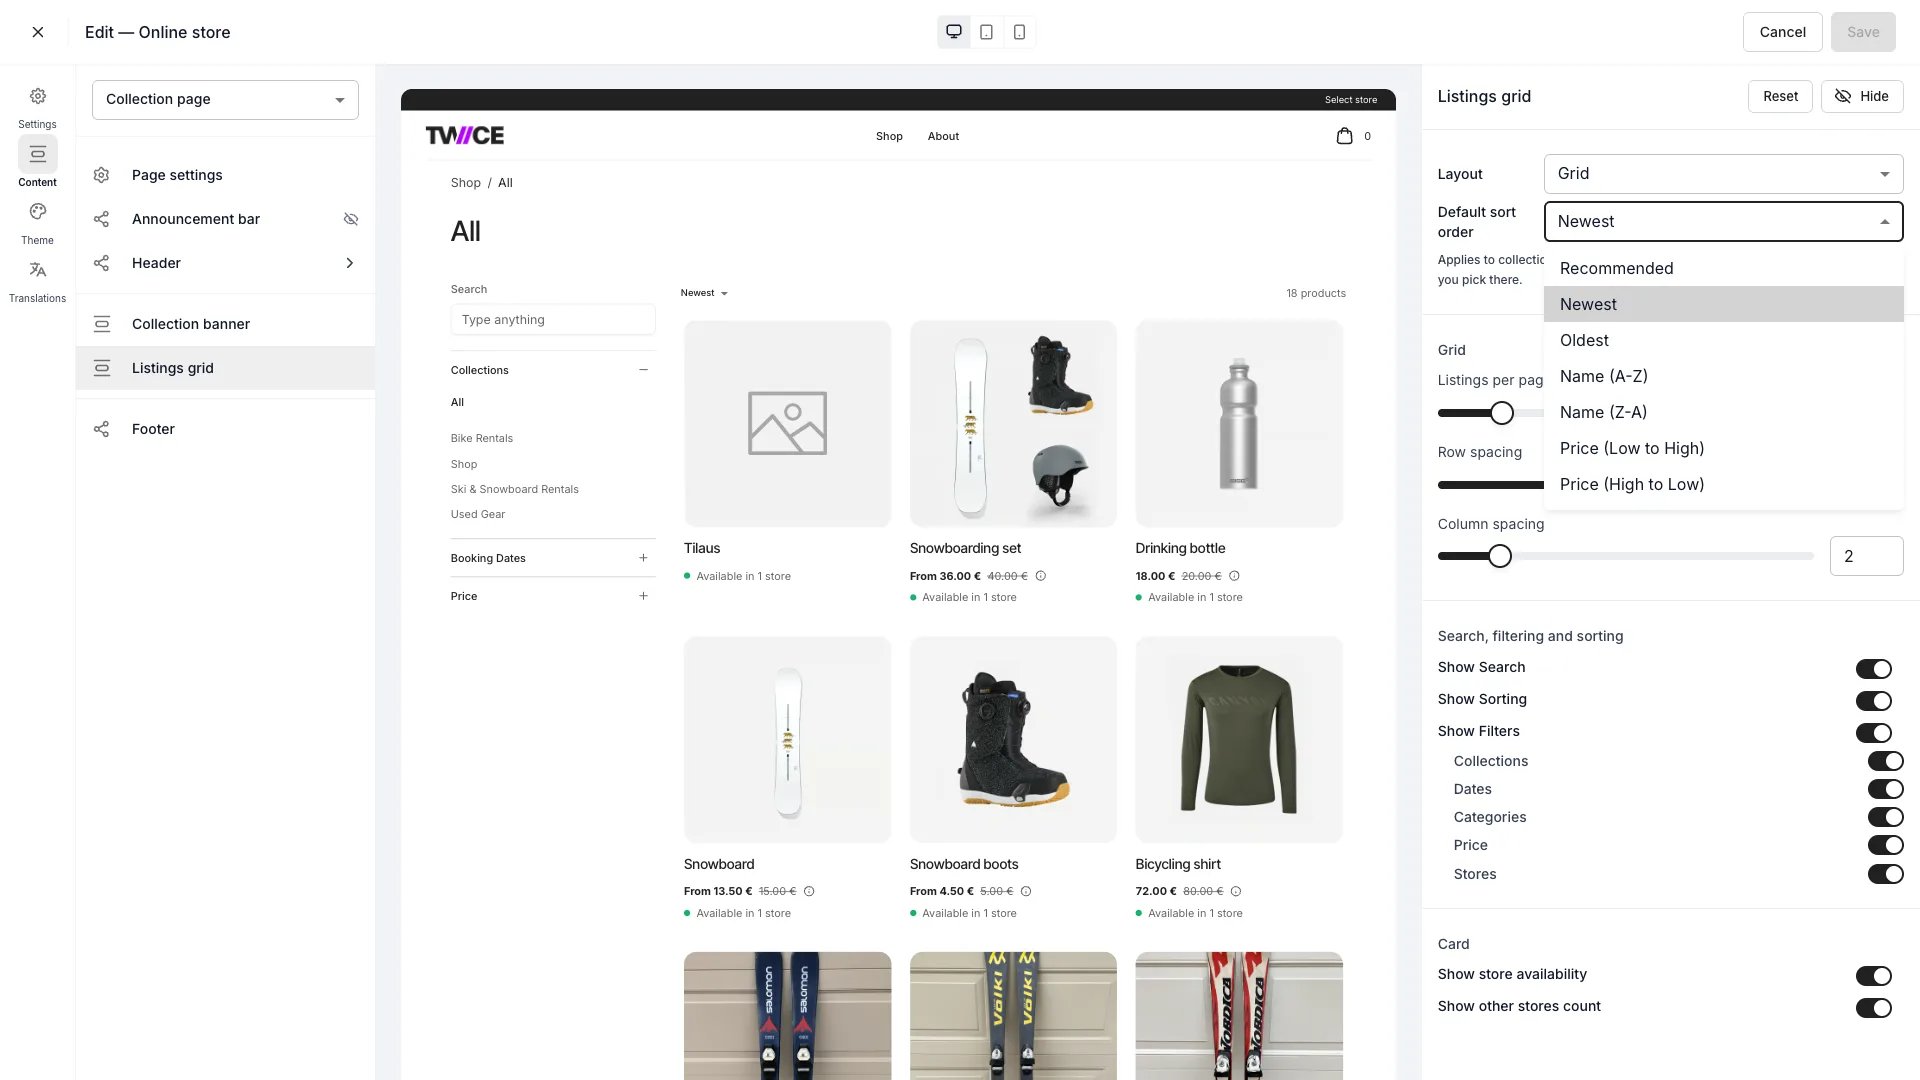Expand the Price filter plus icon
This screenshot has height=1080, width=1920.
point(643,596)
